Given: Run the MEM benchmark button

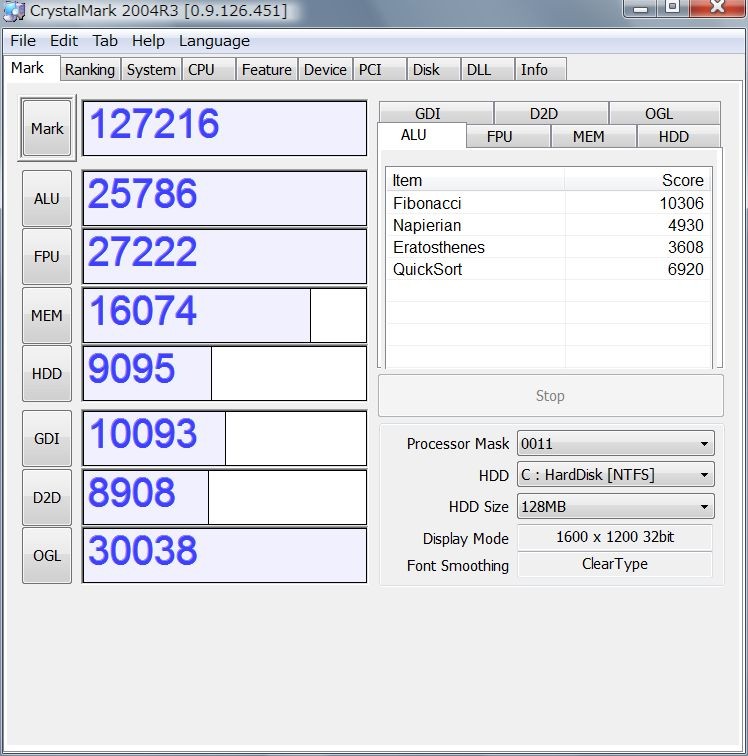Looking at the screenshot, I should tap(47, 315).
